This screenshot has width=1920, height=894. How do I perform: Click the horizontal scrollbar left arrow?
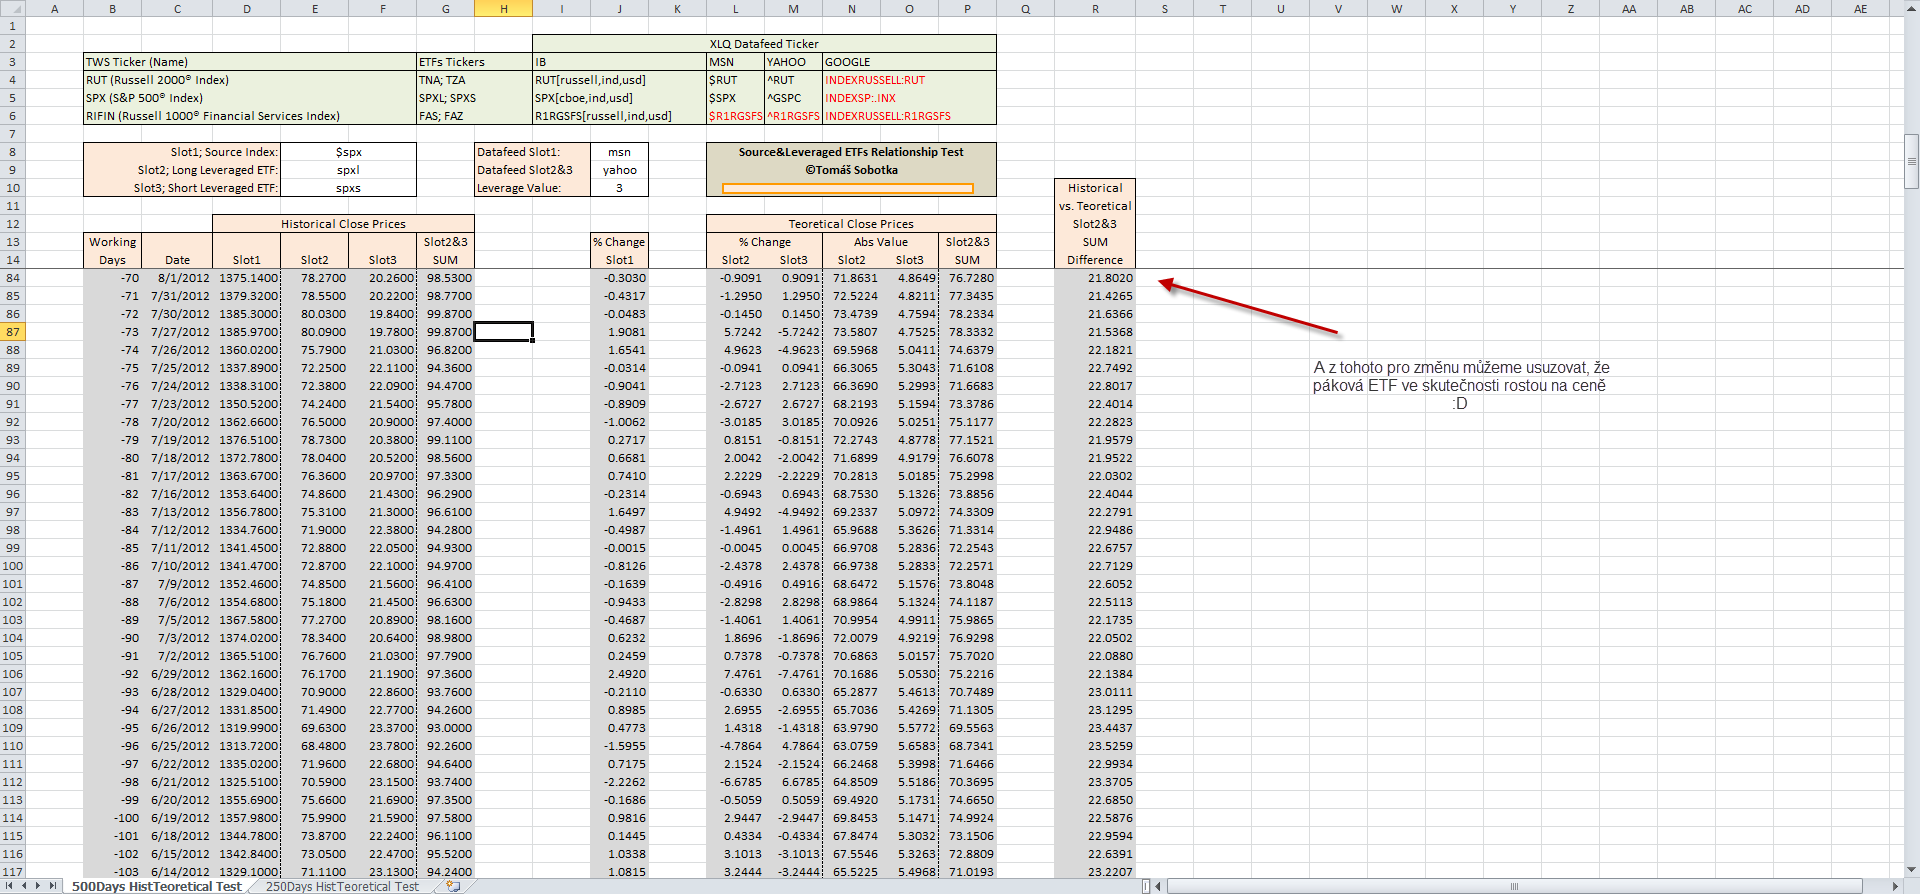(x=1159, y=886)
